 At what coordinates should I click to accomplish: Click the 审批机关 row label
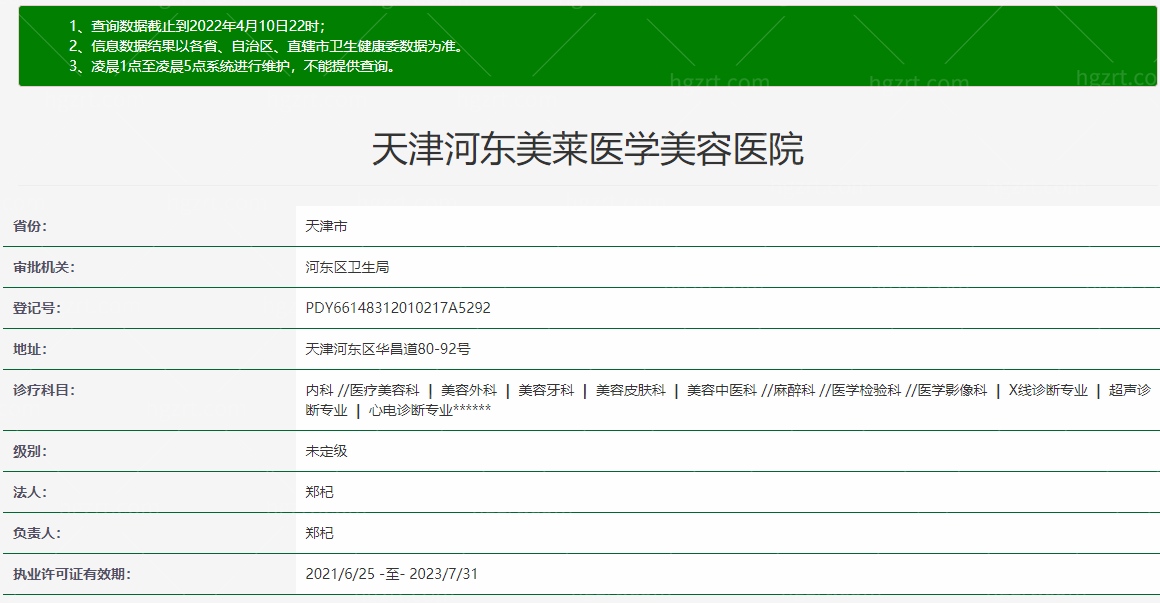44,267
